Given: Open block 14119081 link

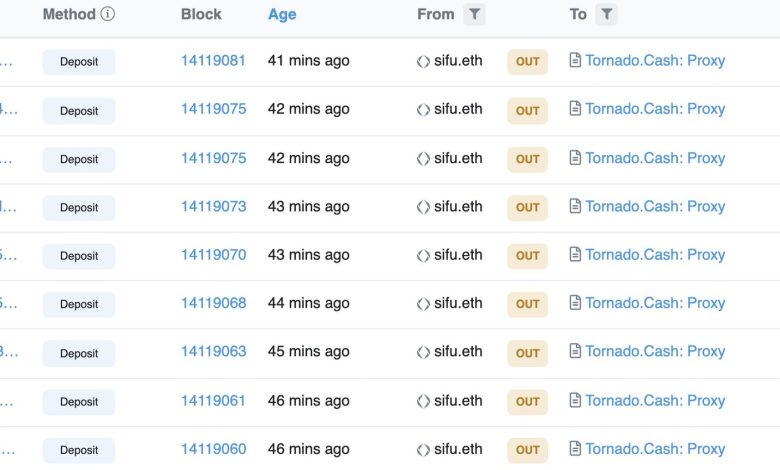Looking at the screenshot, I should click(x=213, y=60).
